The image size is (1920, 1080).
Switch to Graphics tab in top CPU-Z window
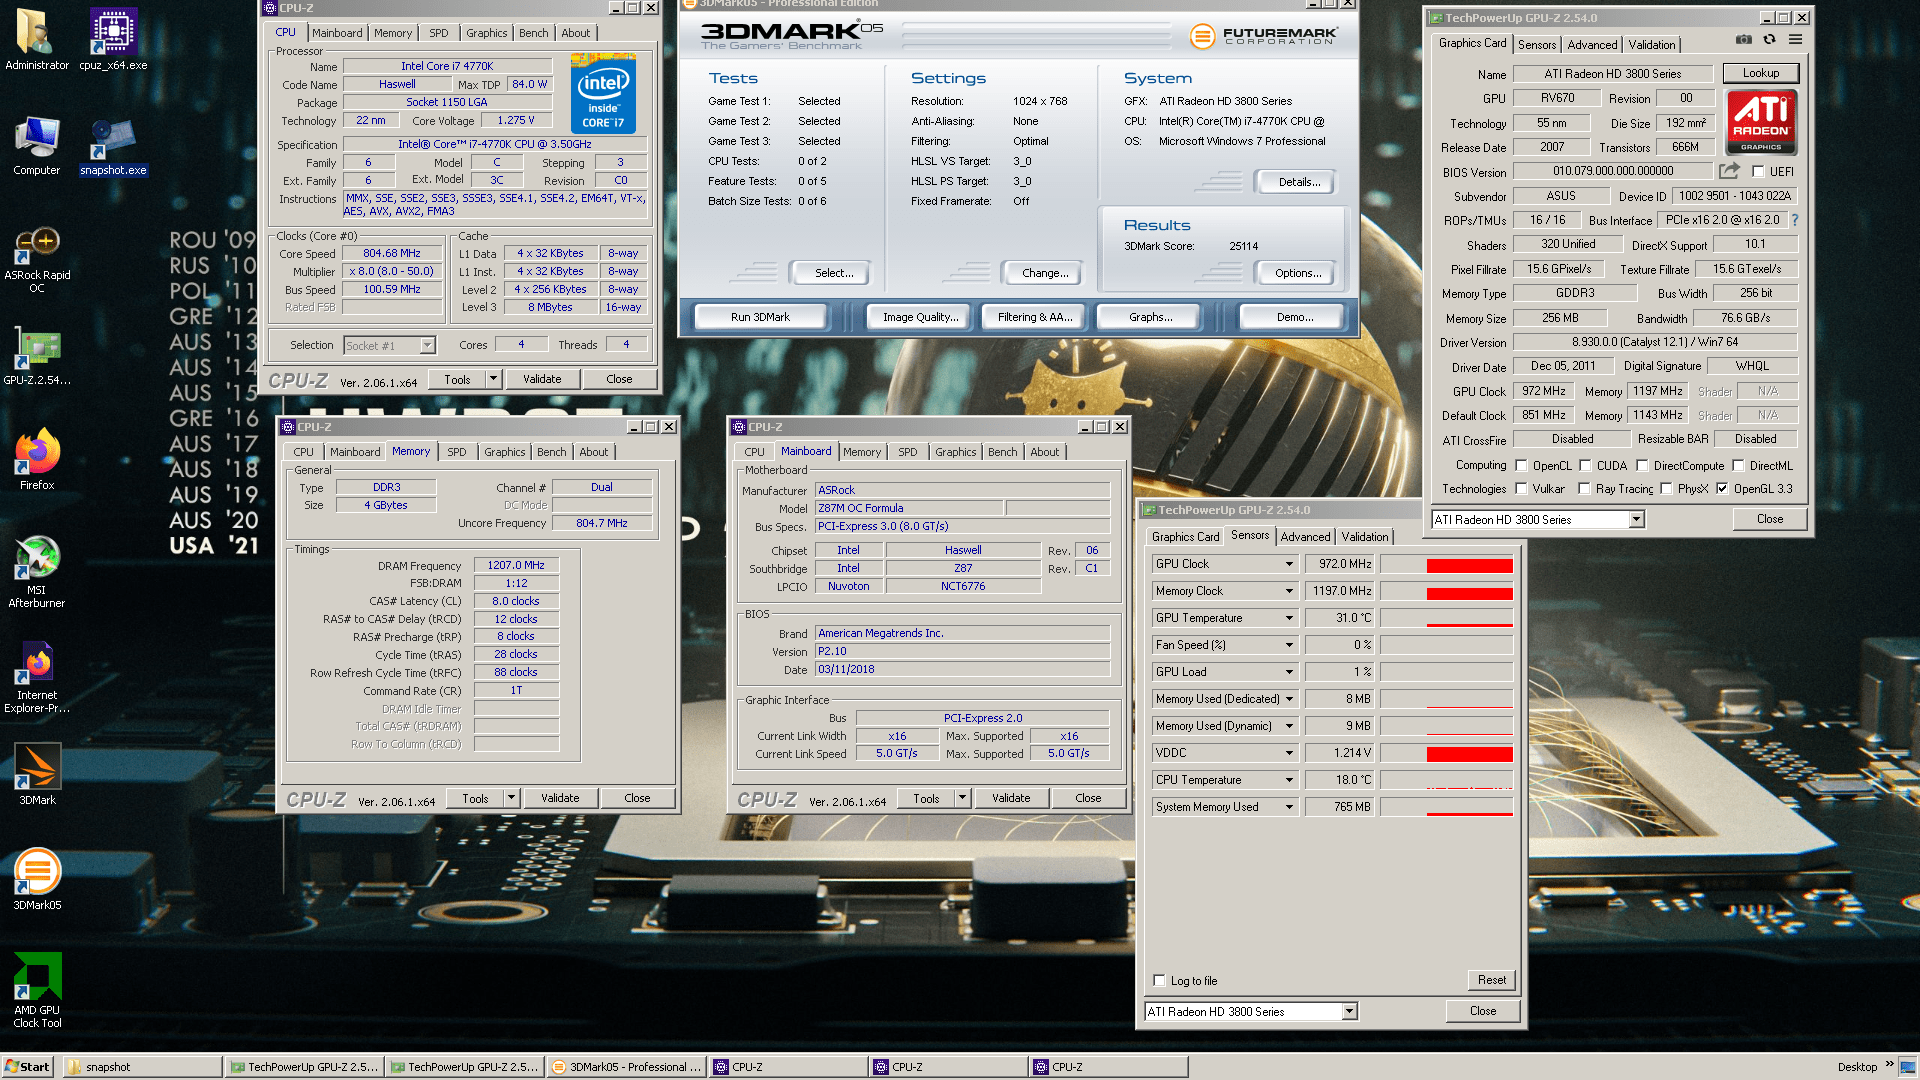(x=486, y=33)
